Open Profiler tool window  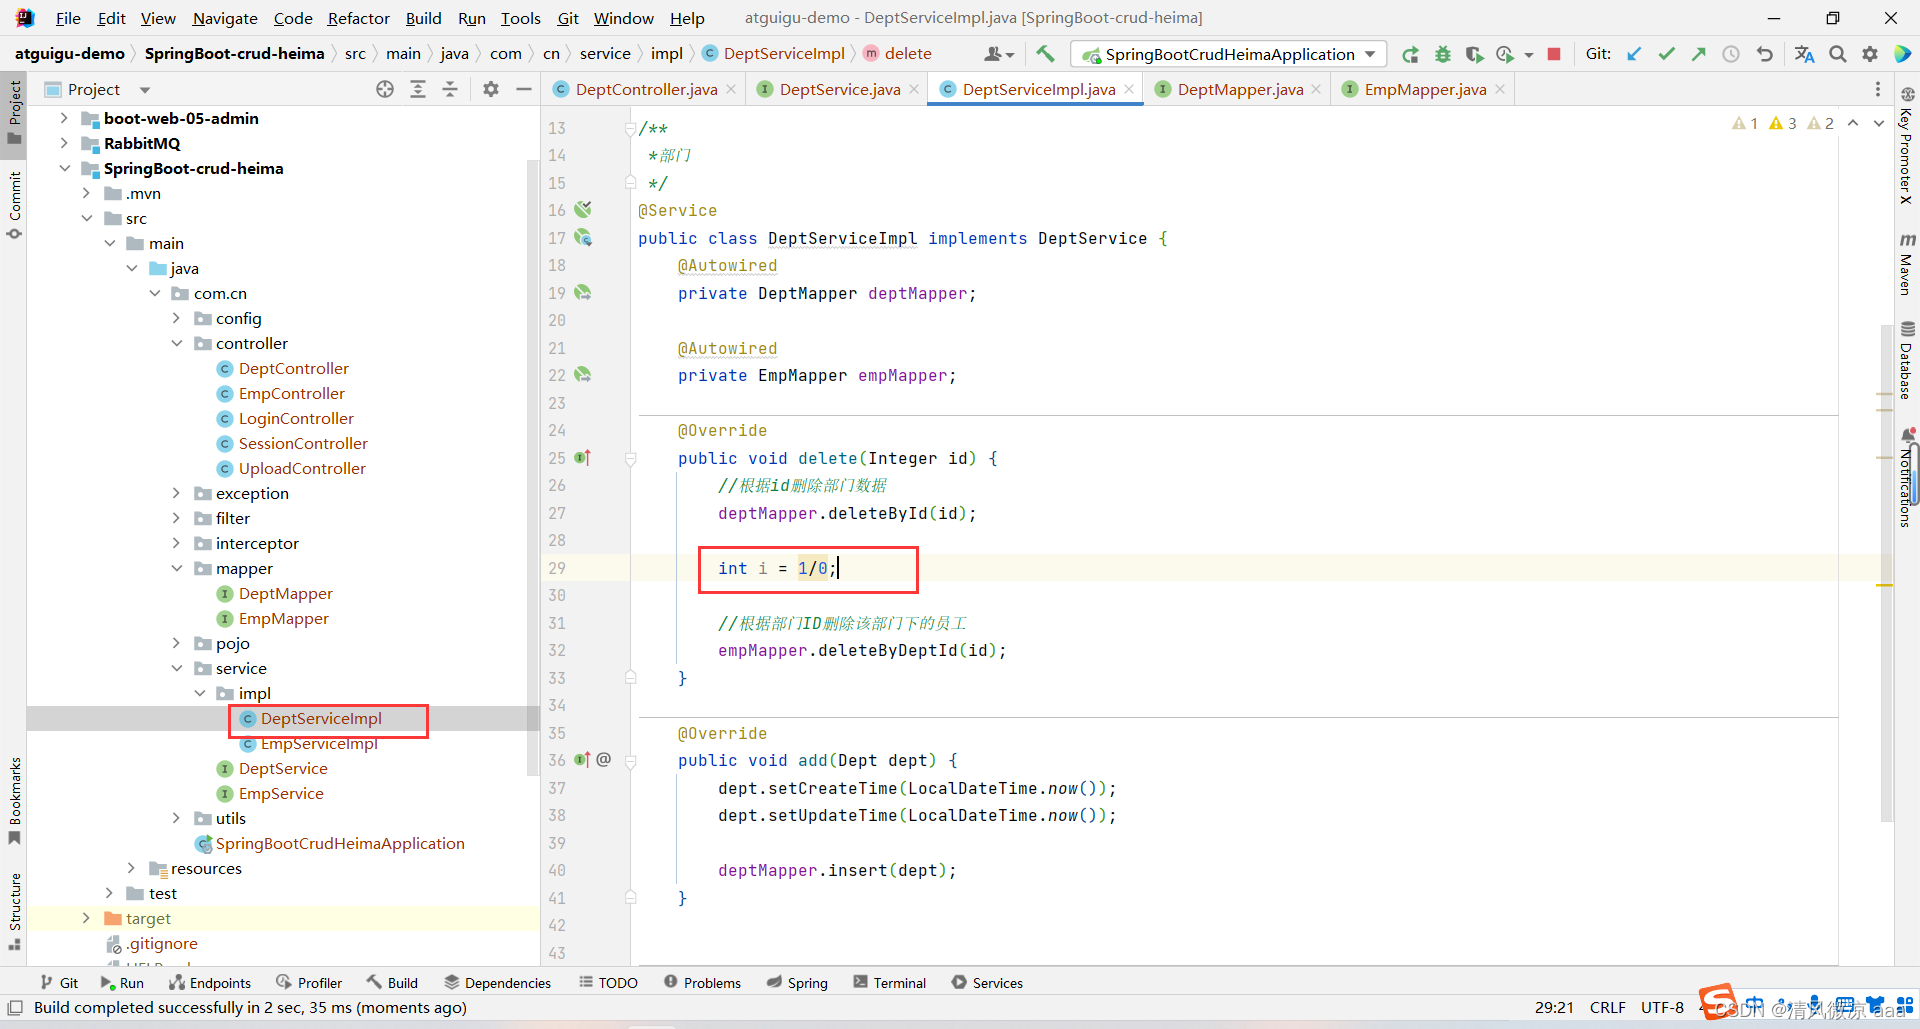(309, 983)
